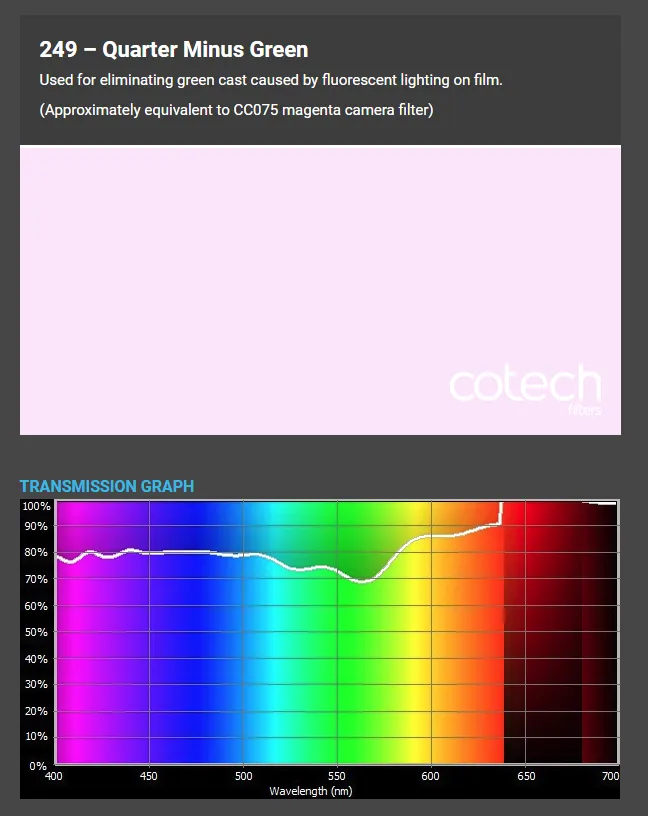Click the pale pink filter color swatch
This screenshot has width=648, height=816.
[250, 280]
